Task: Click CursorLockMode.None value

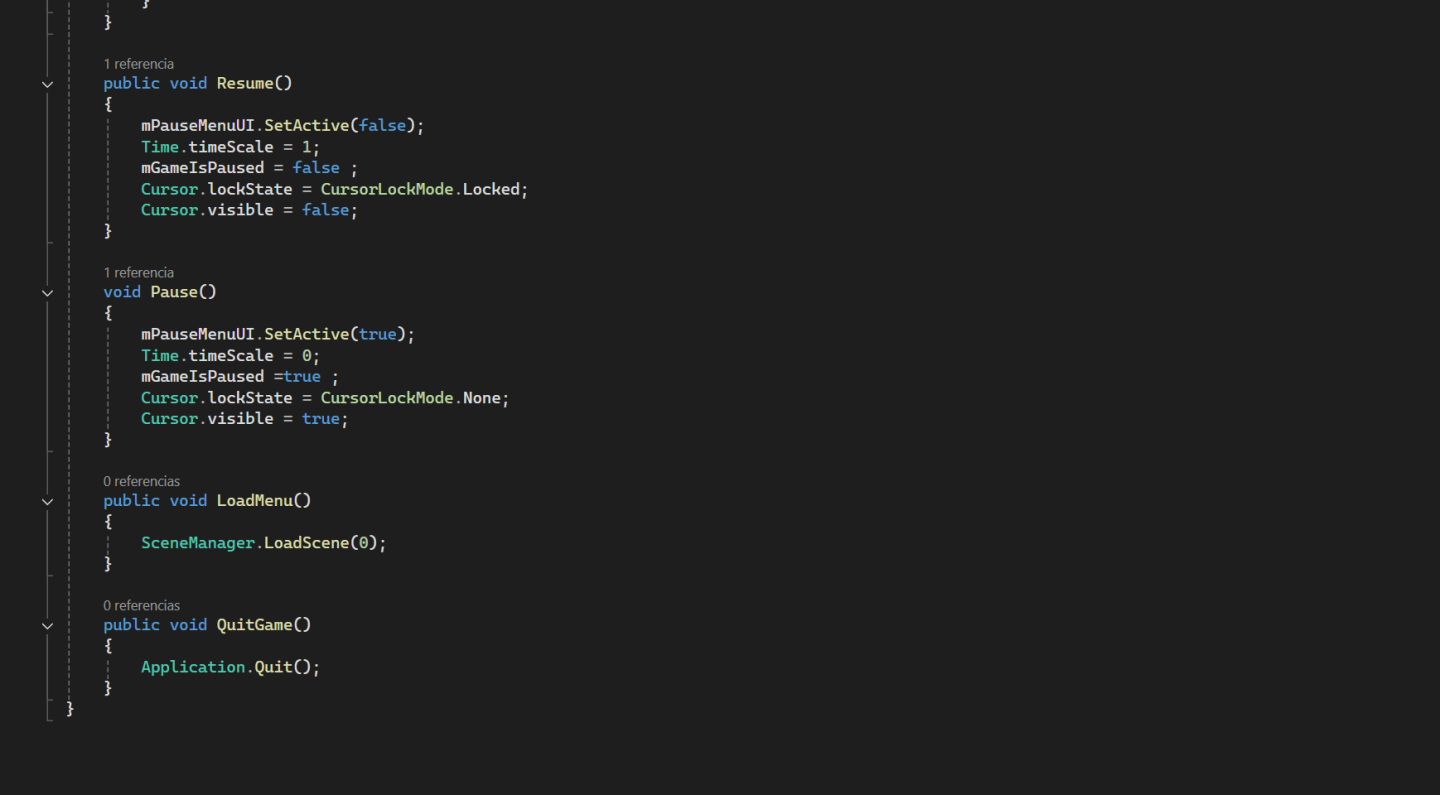Action: click(x=412, y=397)
